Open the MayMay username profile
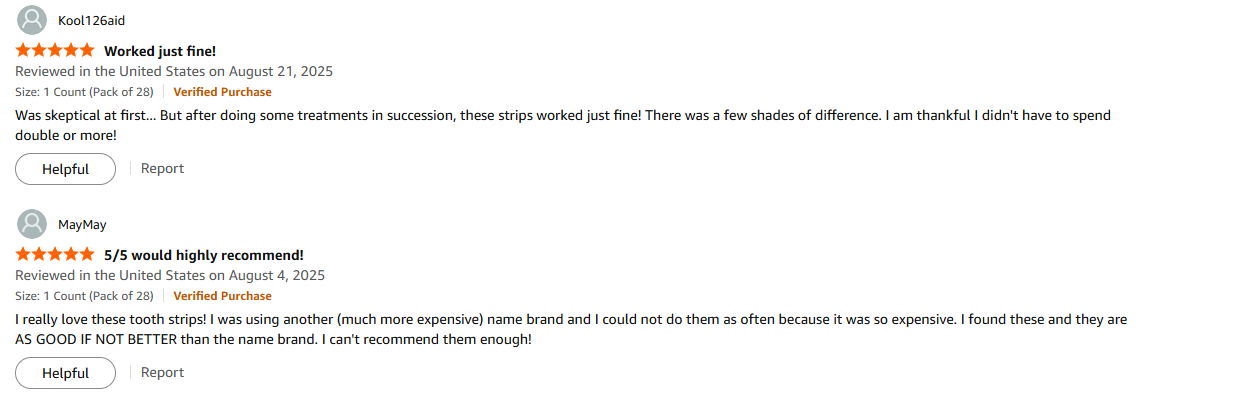Image resolution: width=1235 pixels, height=411 pixels. coord(82,225)
